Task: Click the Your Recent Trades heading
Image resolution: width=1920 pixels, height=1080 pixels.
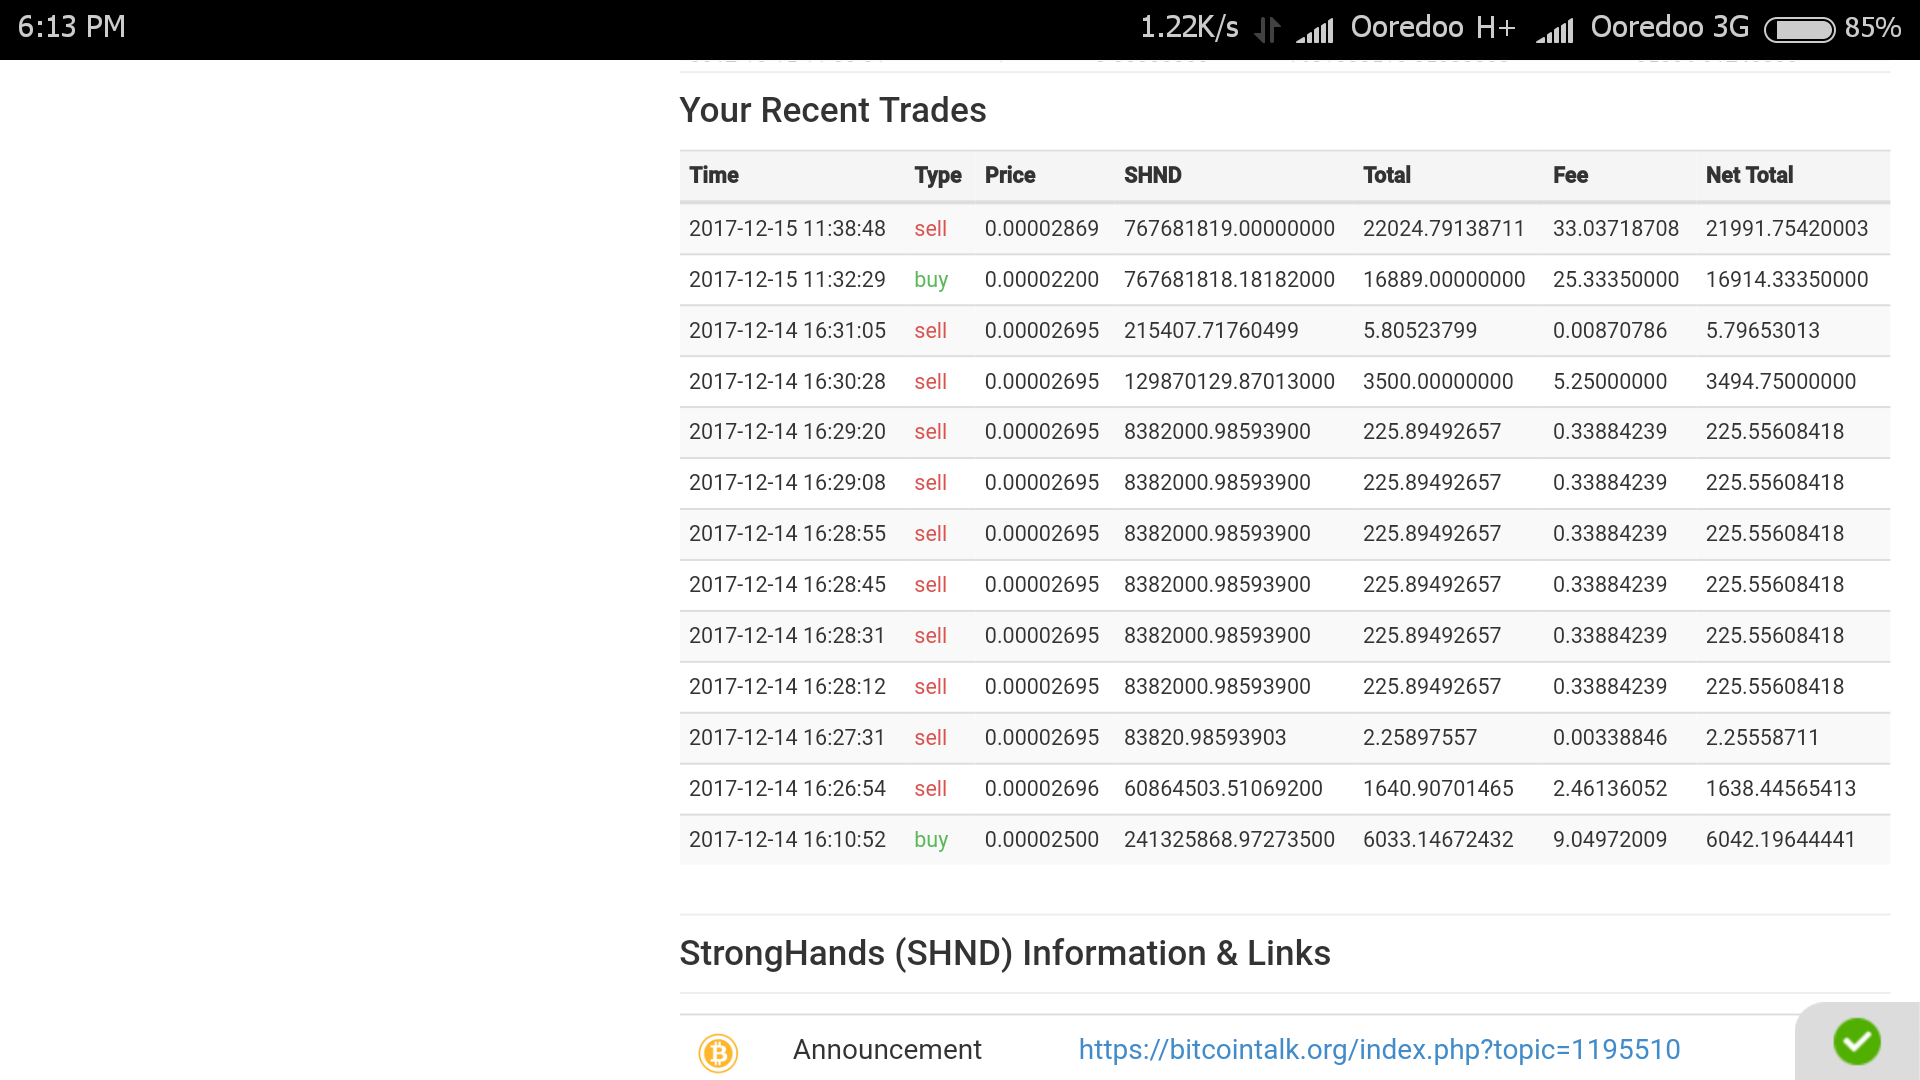Action: (x=832, y=110)
